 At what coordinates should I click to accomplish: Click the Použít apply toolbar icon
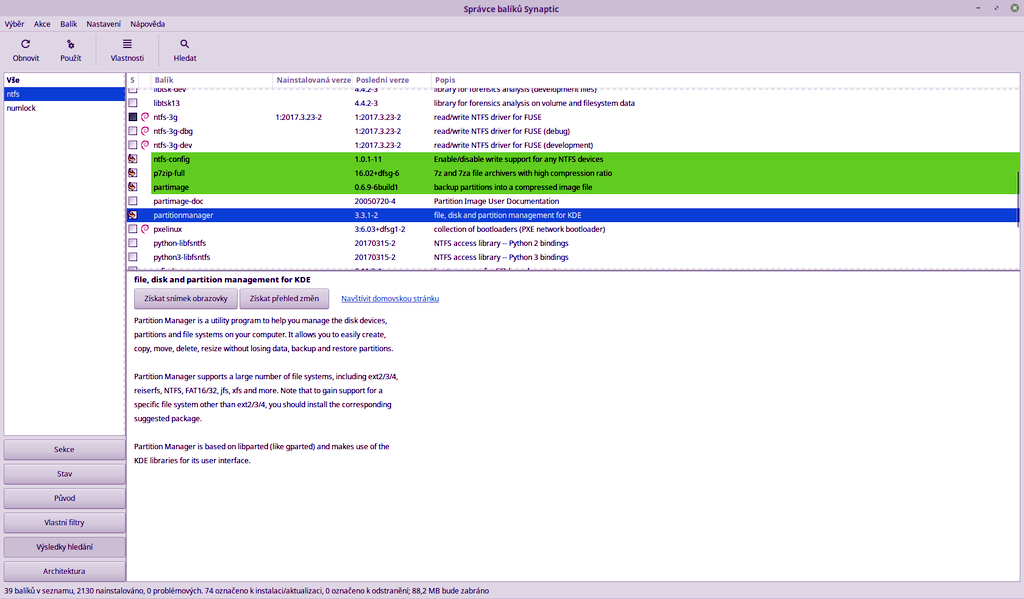tap(70, 43)
